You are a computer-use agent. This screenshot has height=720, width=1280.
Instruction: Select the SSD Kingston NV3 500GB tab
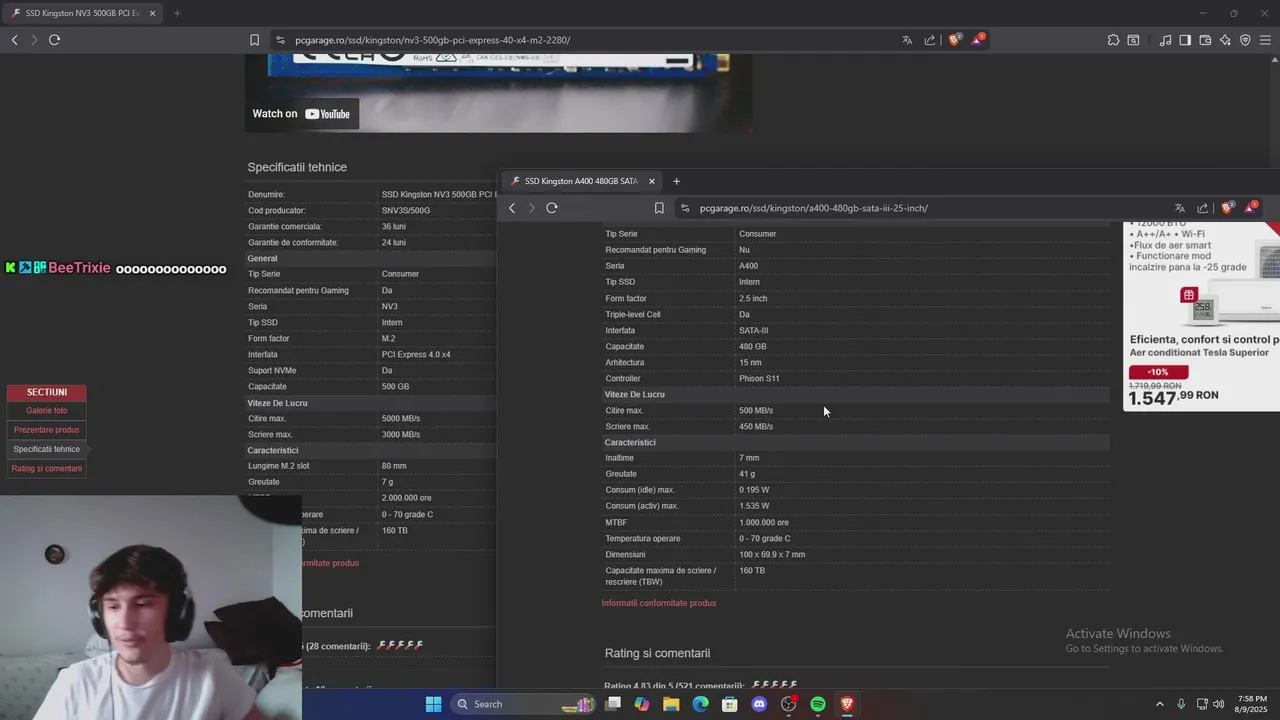[82, 13]
